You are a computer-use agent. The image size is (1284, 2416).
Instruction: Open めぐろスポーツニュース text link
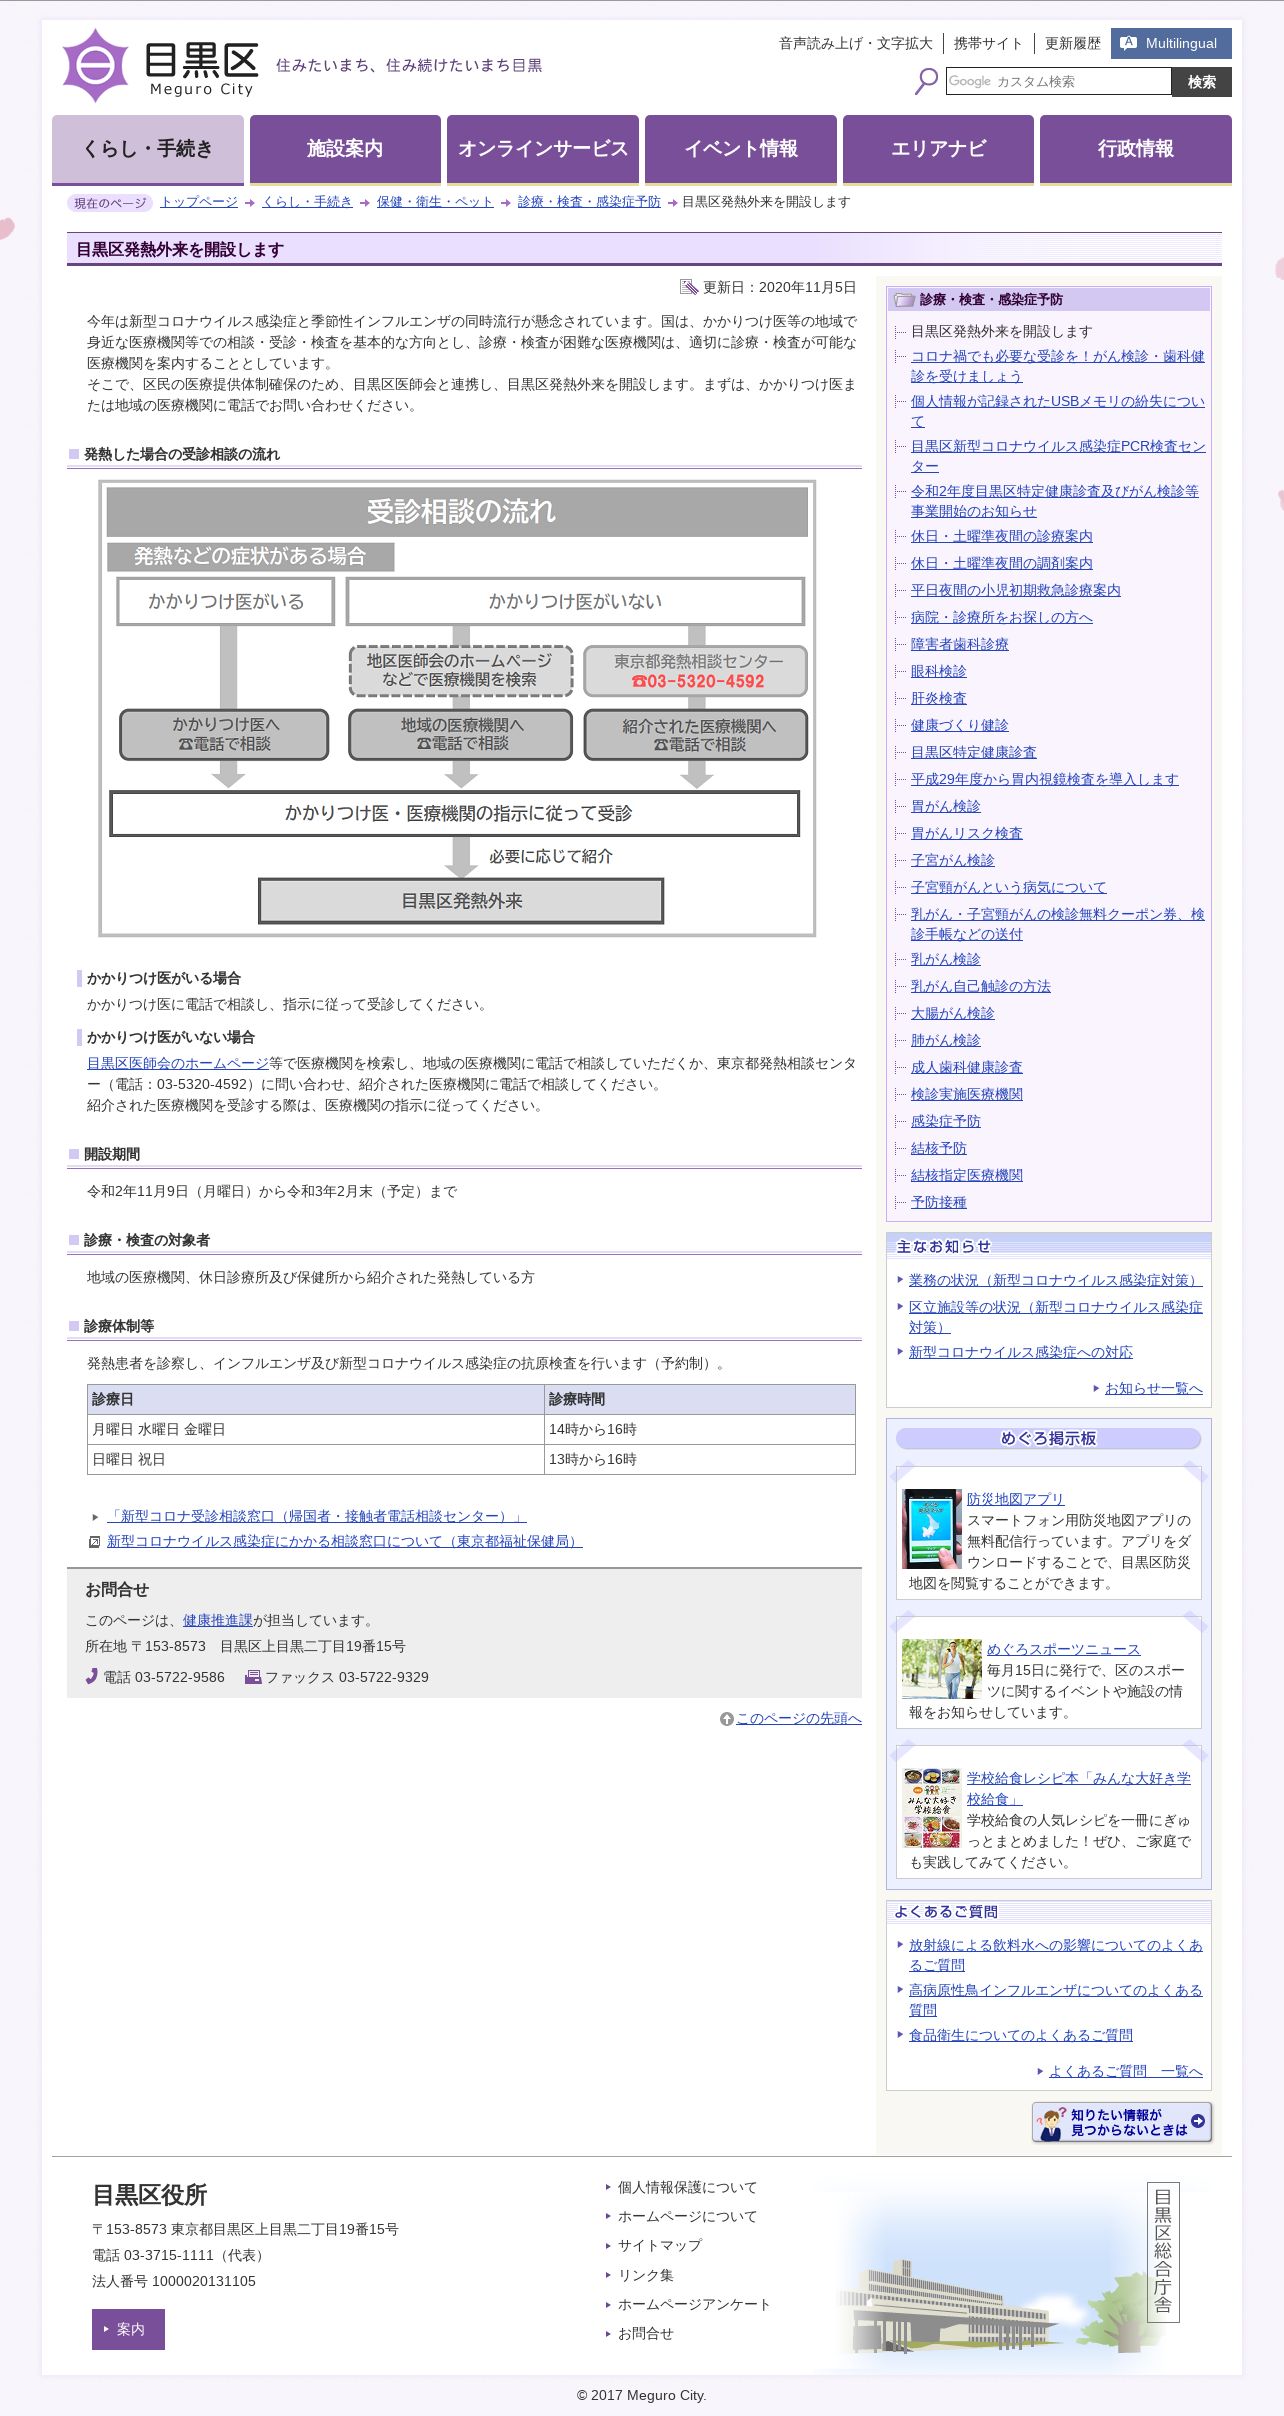pyautogui.click(x=1064, y=1649)
